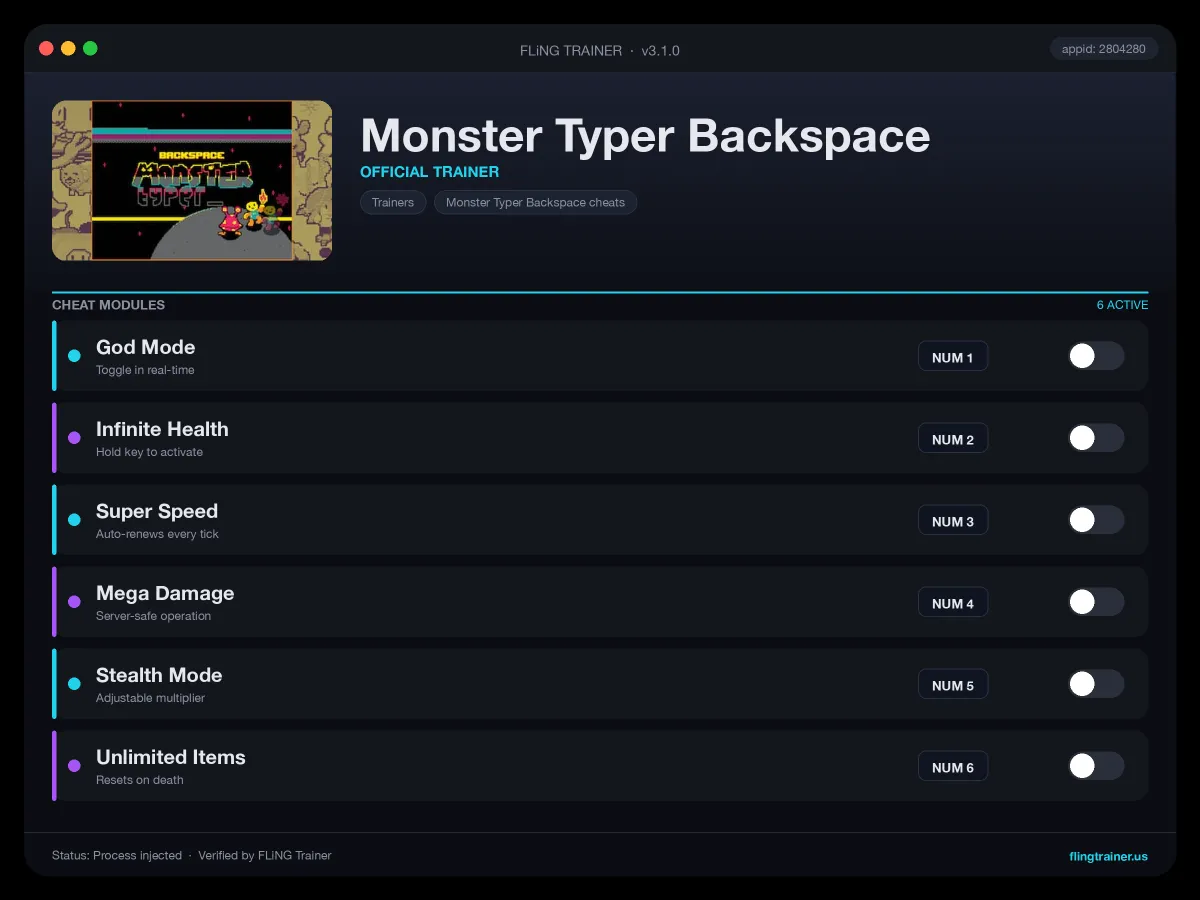Click the cyan dot beside Super Speed

(x=74, y=520)
